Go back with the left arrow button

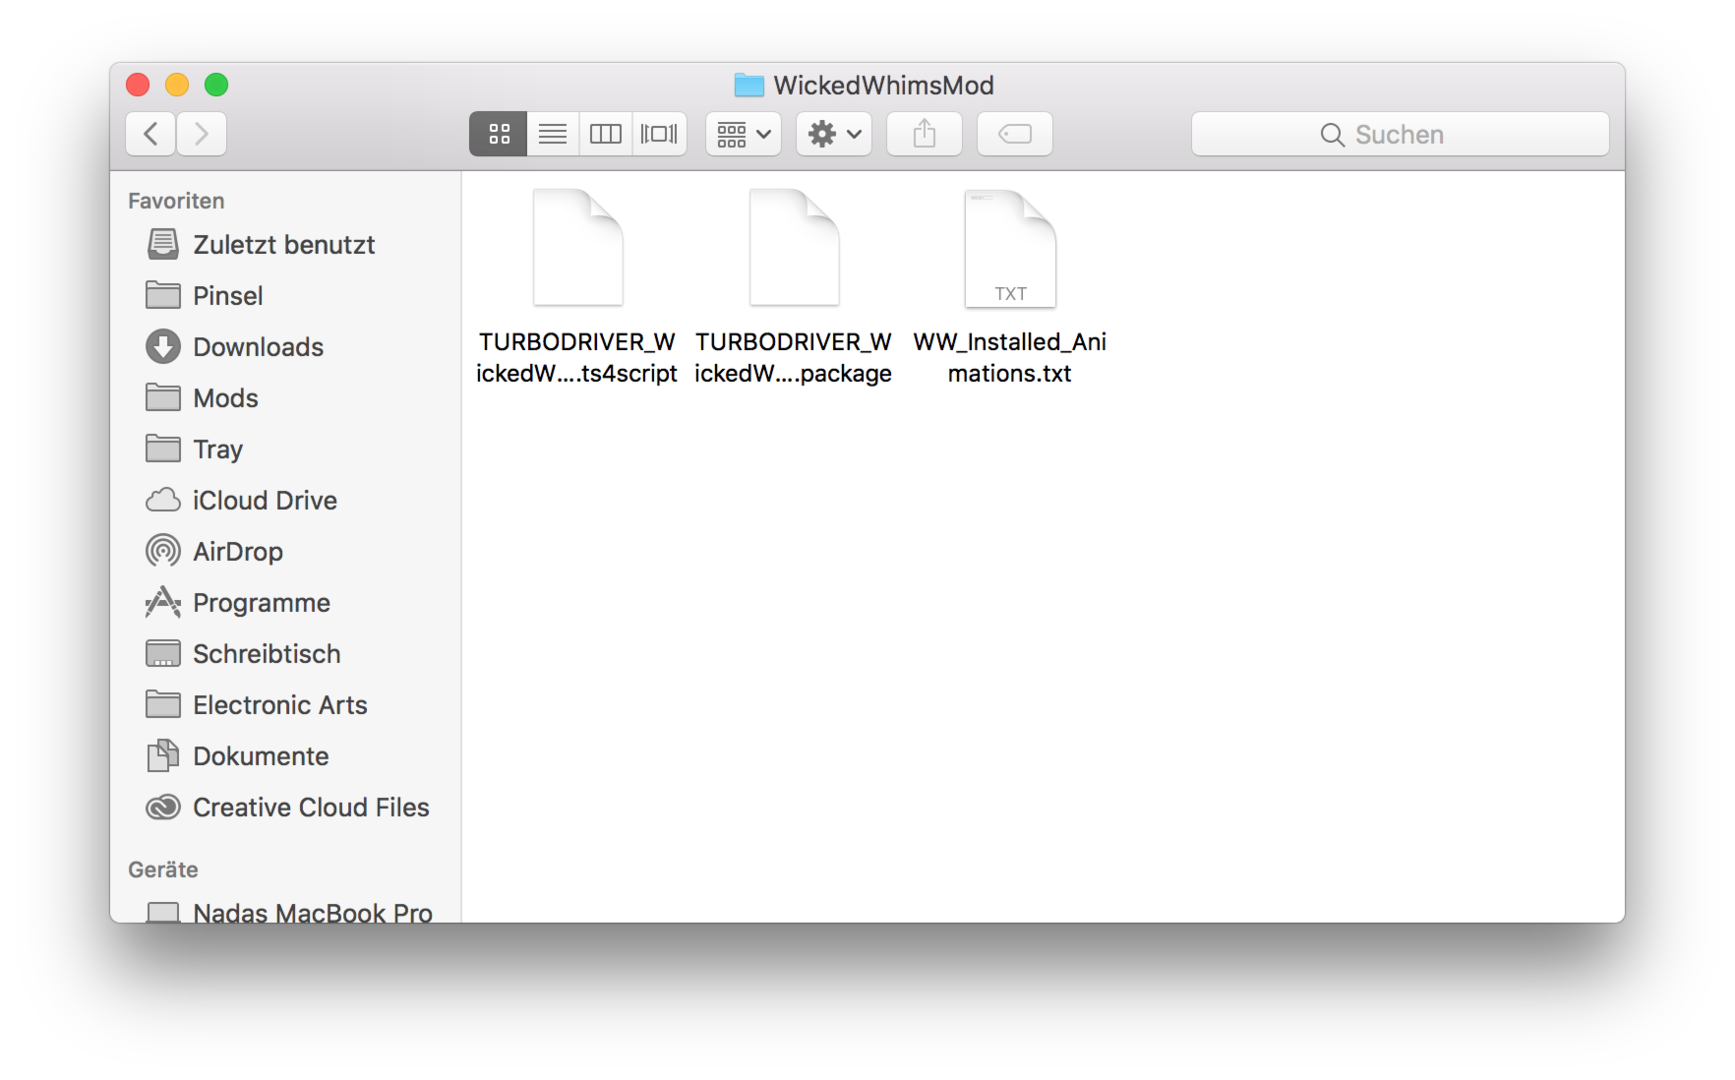(x=151, y=134)
